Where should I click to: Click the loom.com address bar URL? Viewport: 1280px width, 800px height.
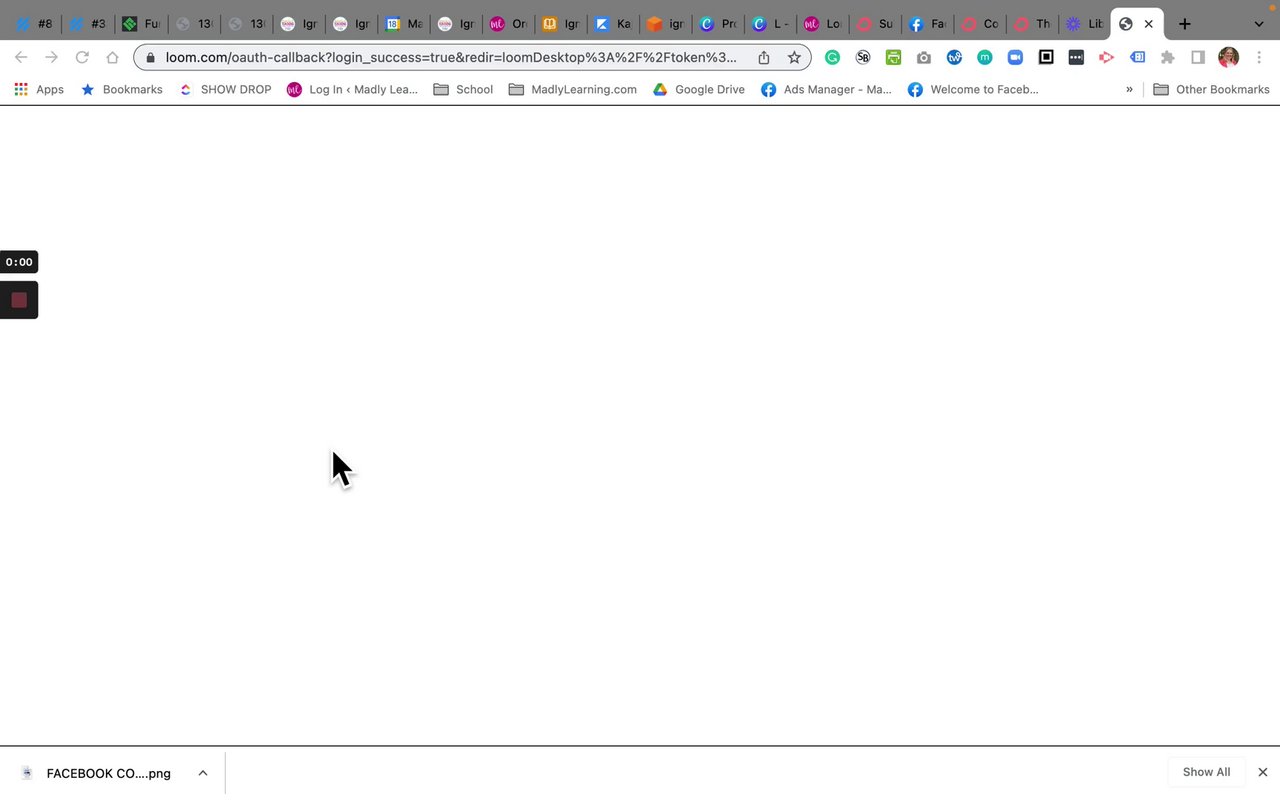point(451,58)
